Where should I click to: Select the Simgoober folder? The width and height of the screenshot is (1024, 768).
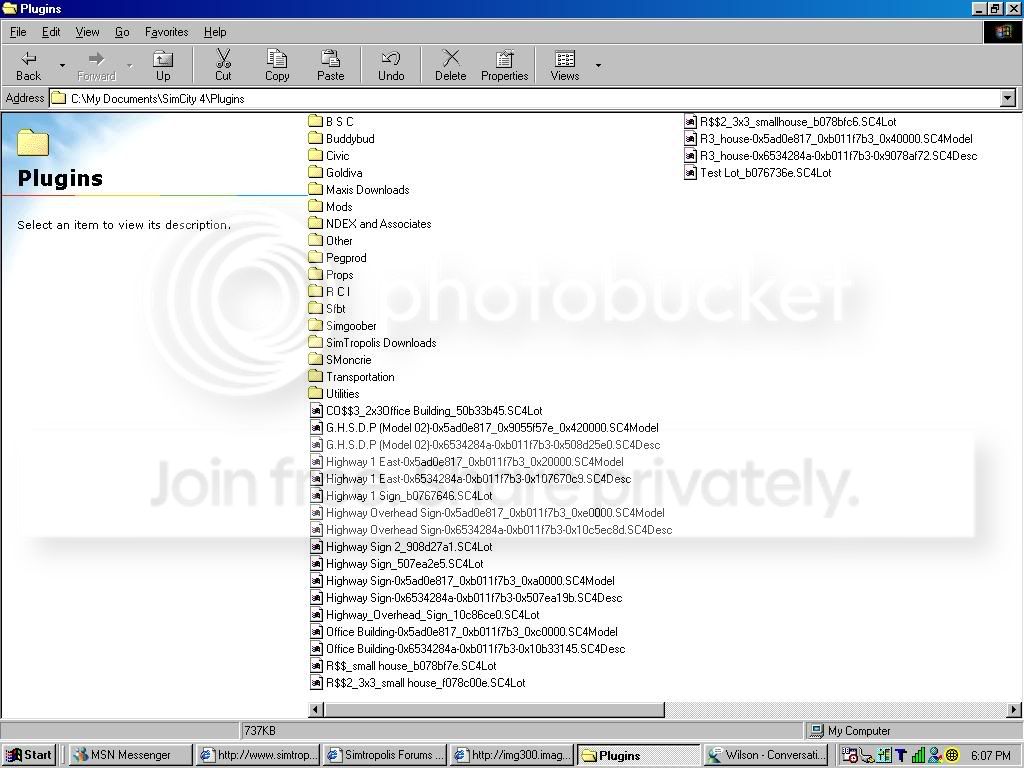tap(342, 325)
